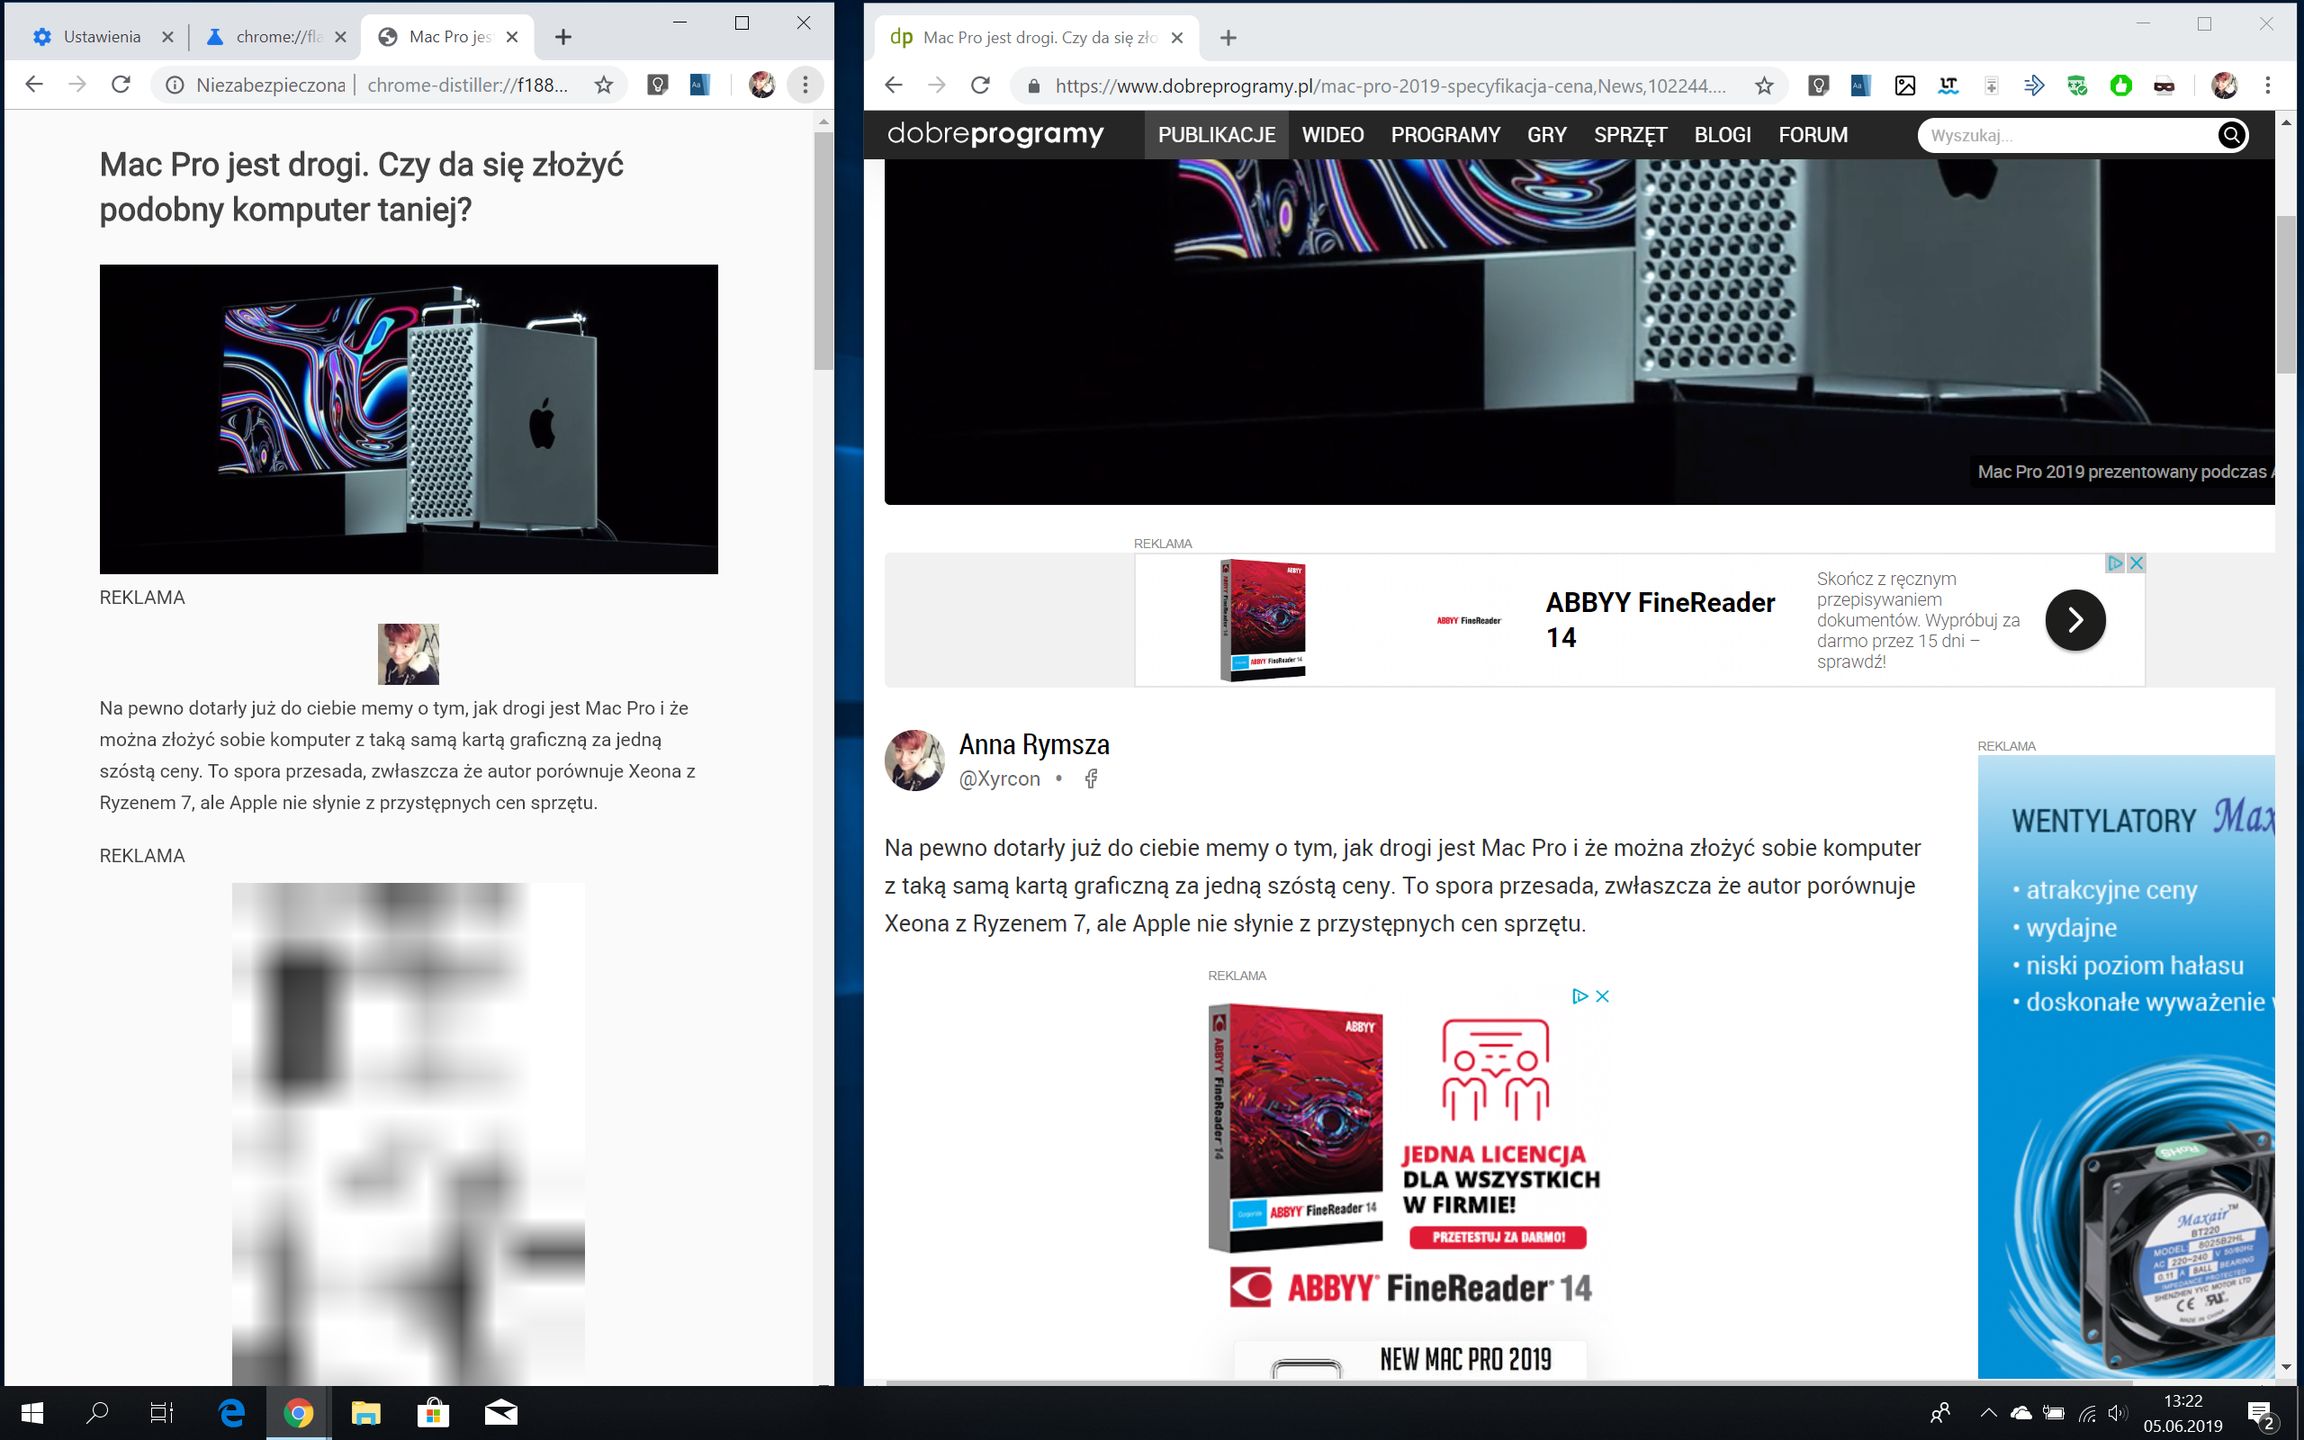The height and width of the screenshot is (1440, 2304).
Task: Click the Wyszukaj search field
Action: click(x=2060, y=135)
